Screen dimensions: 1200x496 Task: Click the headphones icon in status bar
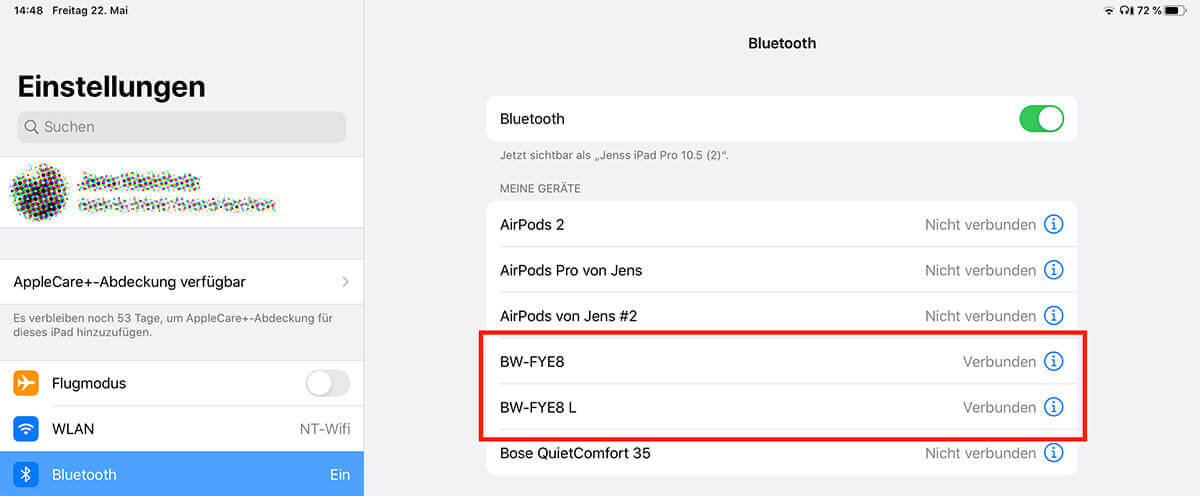click(x=1127, y=10)
